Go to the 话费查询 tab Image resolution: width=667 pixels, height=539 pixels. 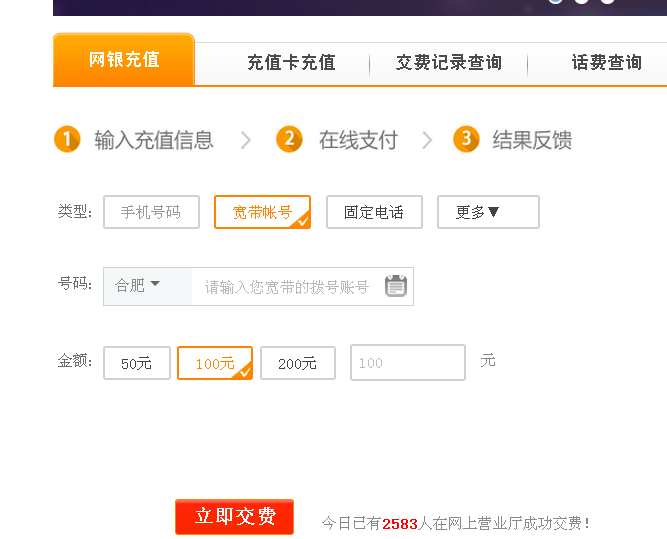coord(607,63)
